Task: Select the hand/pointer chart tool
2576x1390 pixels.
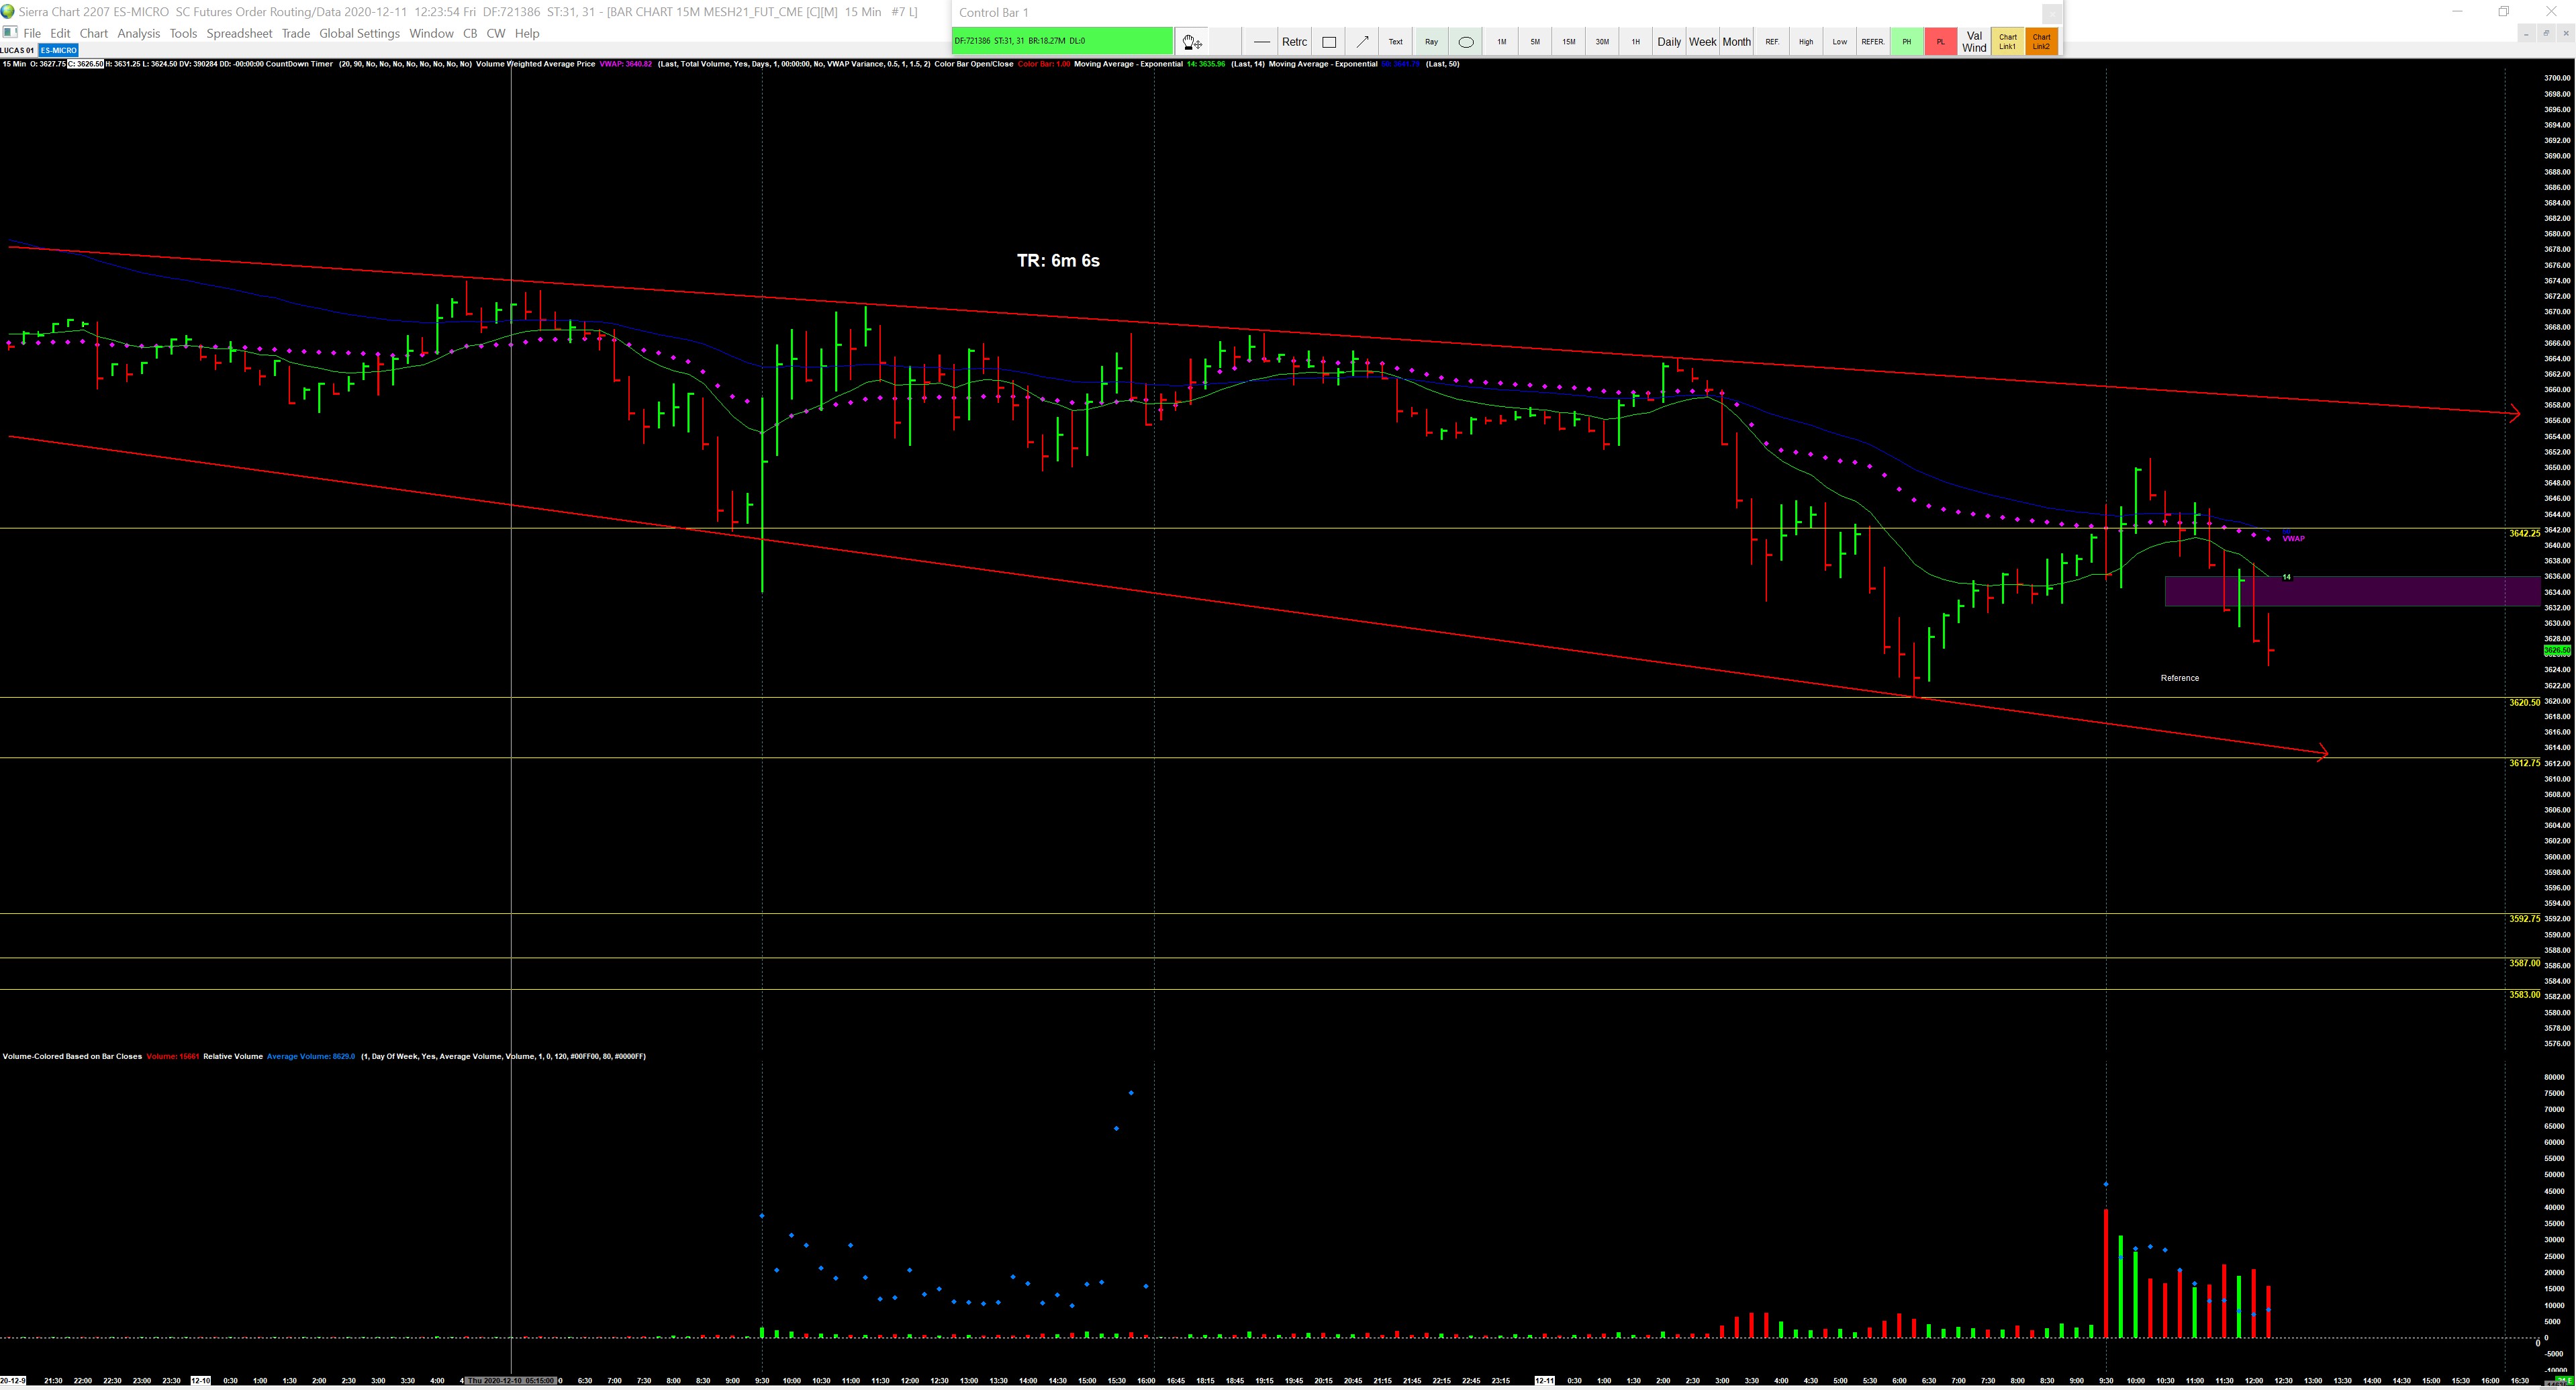Action: [x=1191, y=42]
